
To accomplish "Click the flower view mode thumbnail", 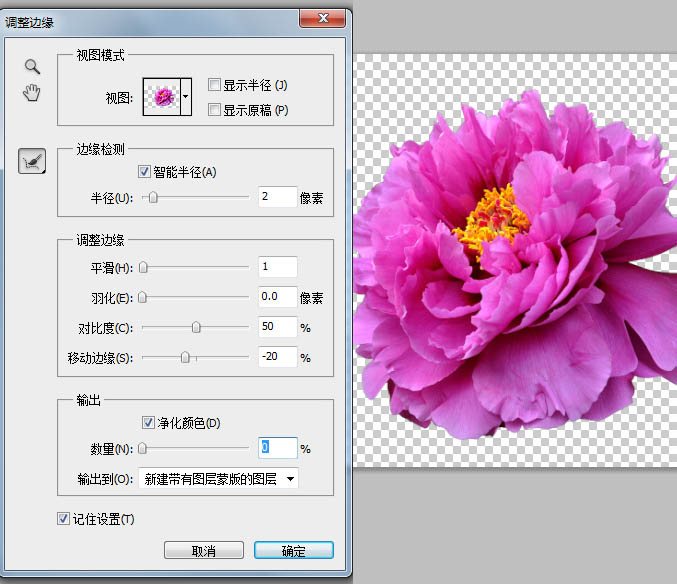I will [162, 98].
